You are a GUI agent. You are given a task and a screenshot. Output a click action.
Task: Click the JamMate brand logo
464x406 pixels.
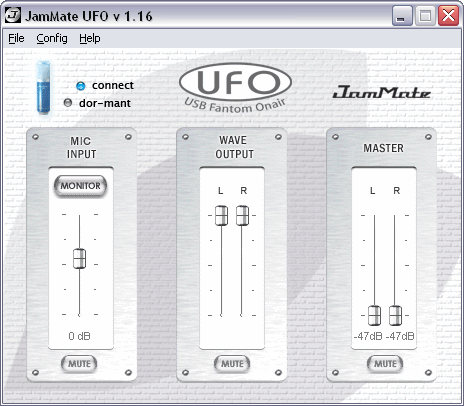382,92
